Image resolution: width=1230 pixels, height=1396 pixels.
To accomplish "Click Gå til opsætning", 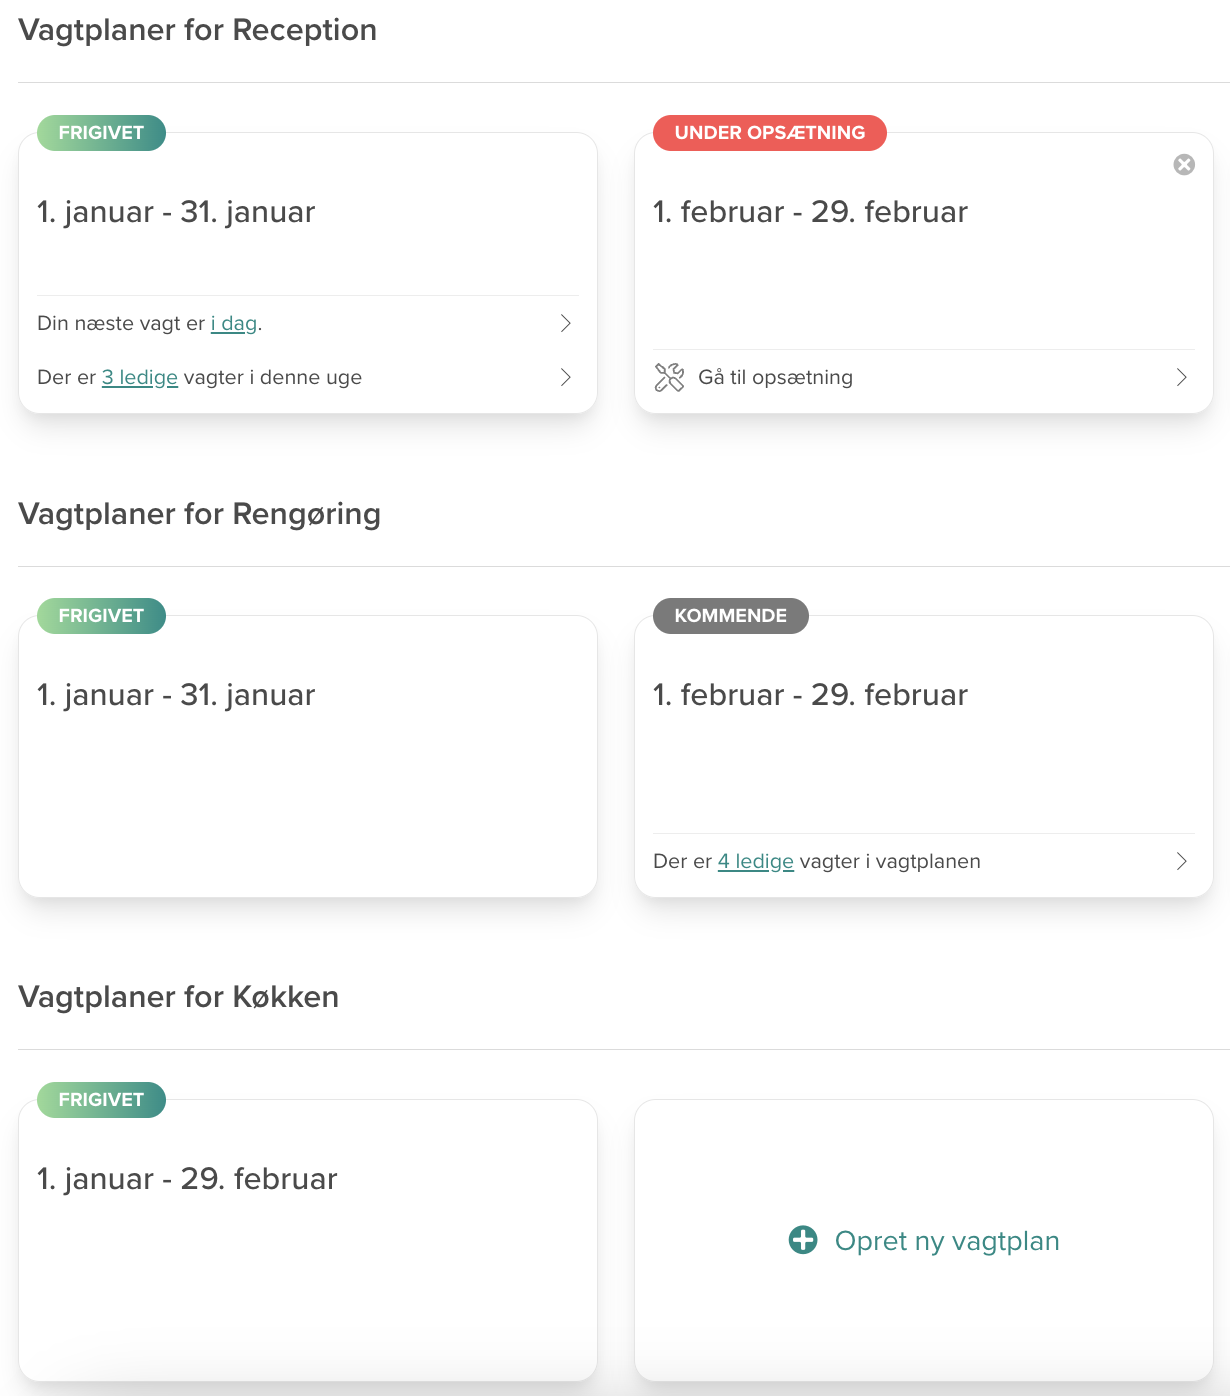I will coord(775,377).
